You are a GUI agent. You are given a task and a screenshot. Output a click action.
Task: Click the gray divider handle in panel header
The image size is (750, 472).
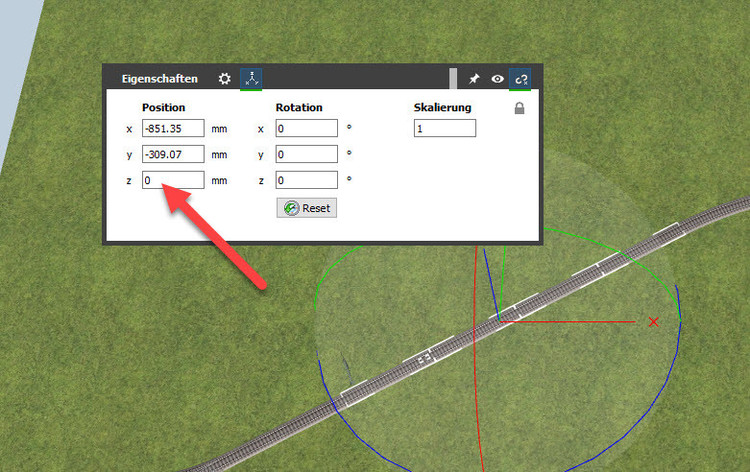[453, 78]
